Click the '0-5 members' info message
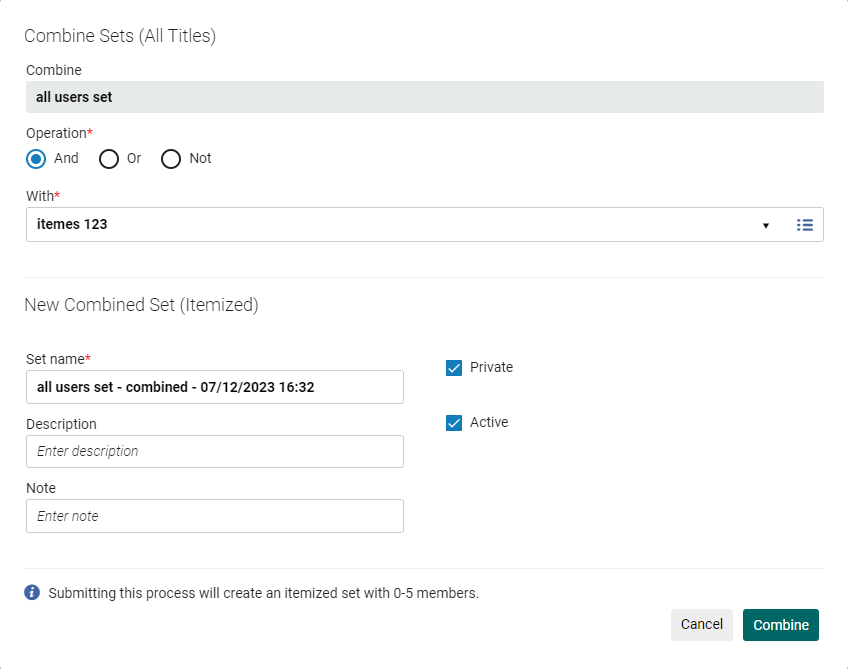This screenshot has width=848, height=669. point(264,593)
